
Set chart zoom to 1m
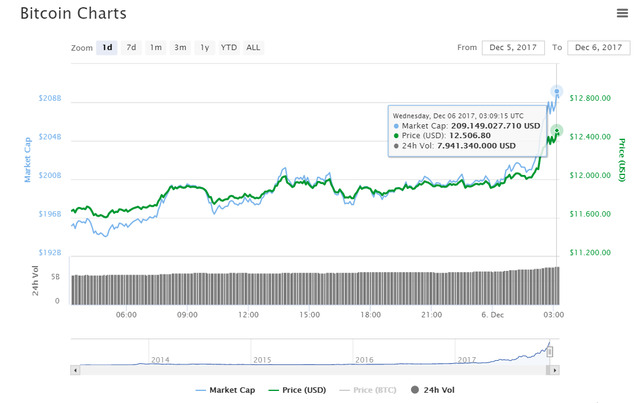(x=155, y=47)
